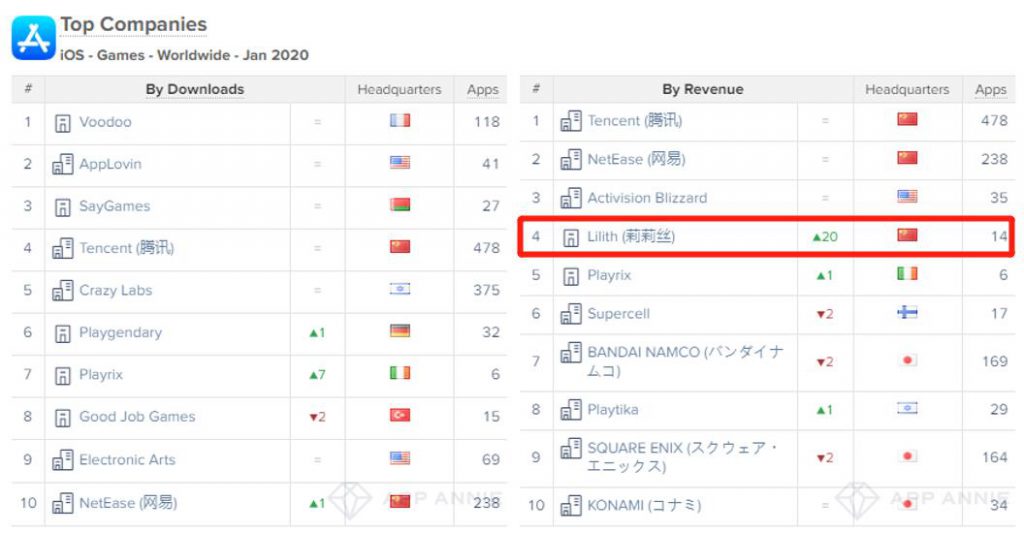
Task: Click the company icon beside Good Job Games
Action: pos(63,417)
